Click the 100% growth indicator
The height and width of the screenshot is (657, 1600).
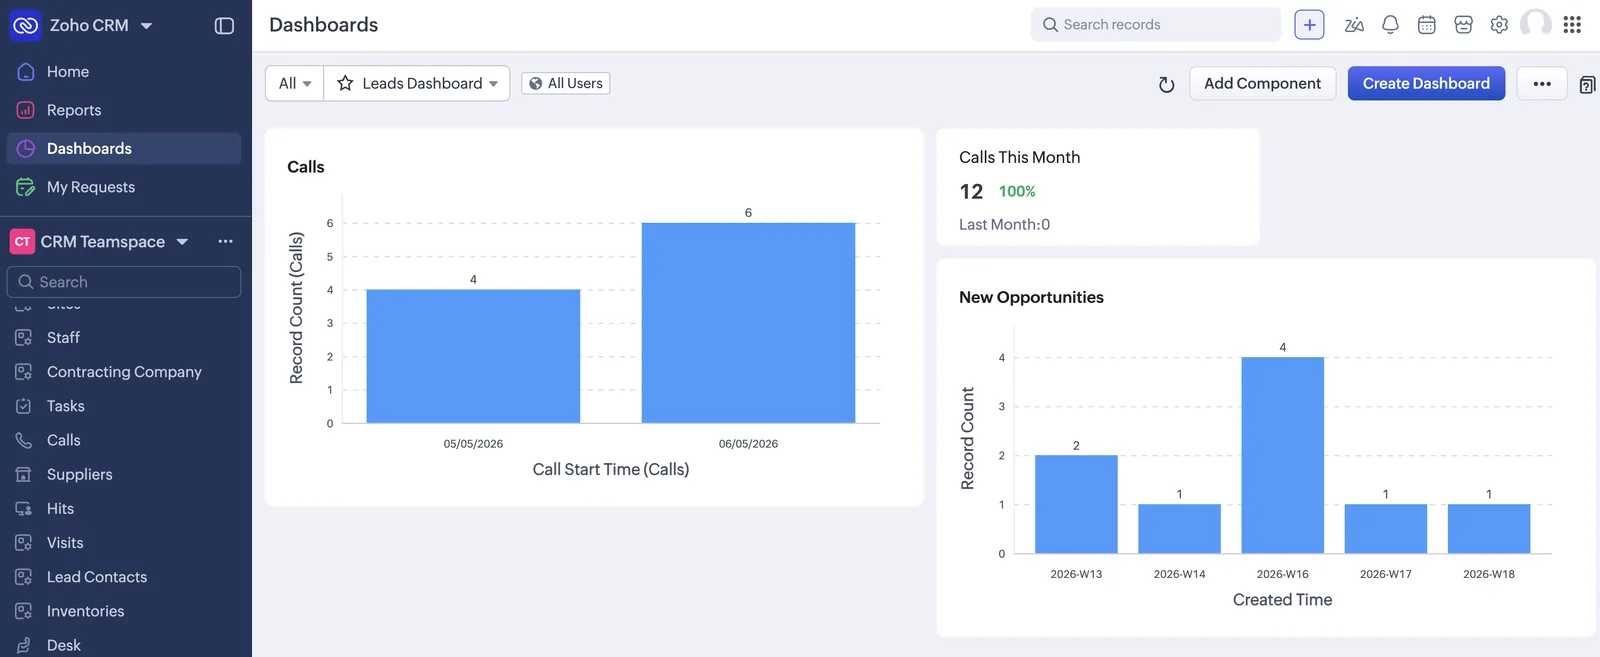(1017, 191)
